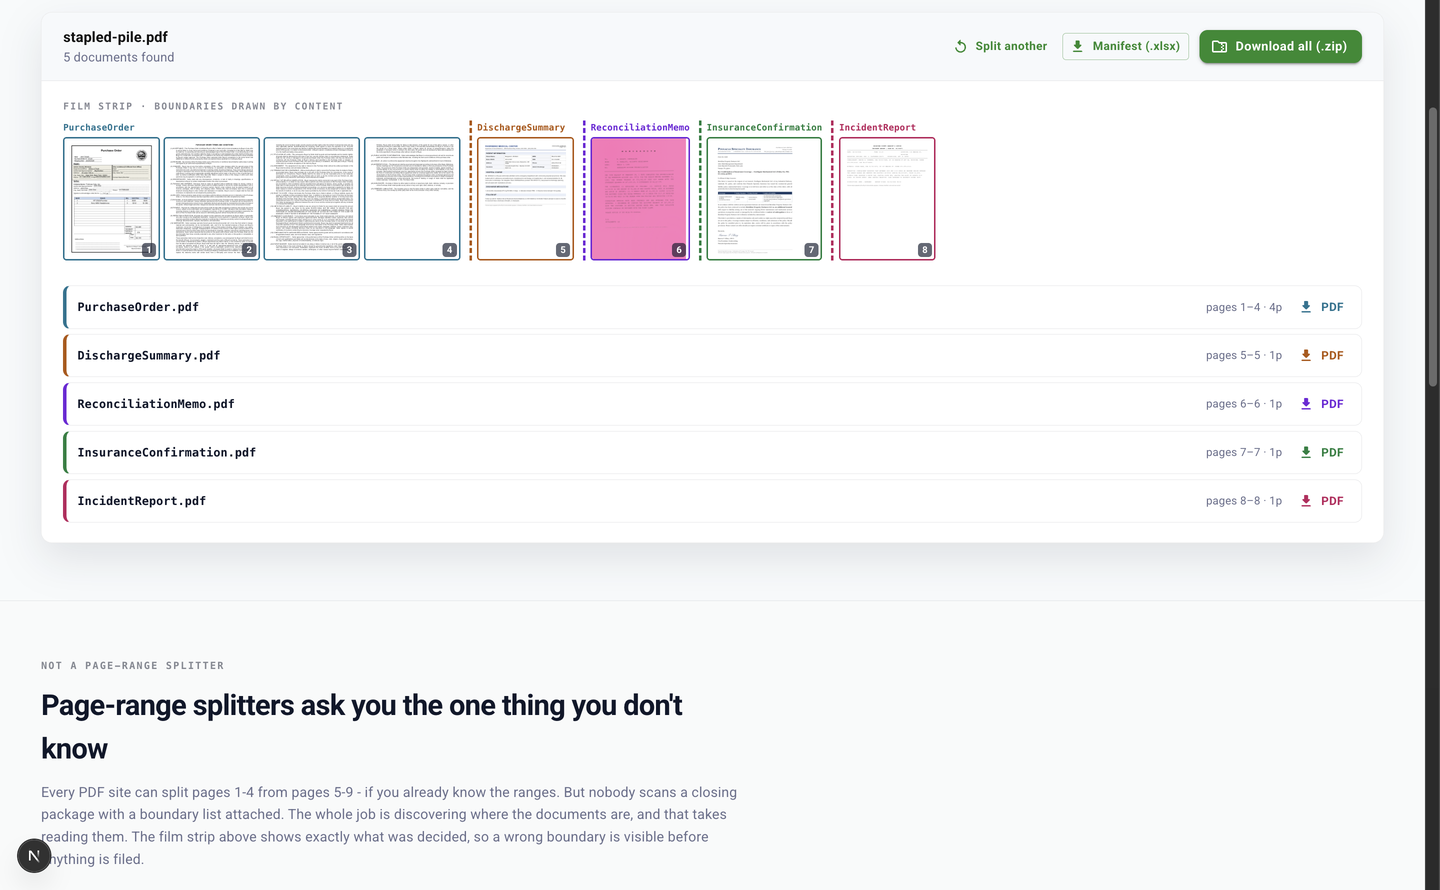Screen dimensions: 1440x890
Task: Click 'NOT A PAGE-RANGE SPLITTER' label
Action: (133, 666)
